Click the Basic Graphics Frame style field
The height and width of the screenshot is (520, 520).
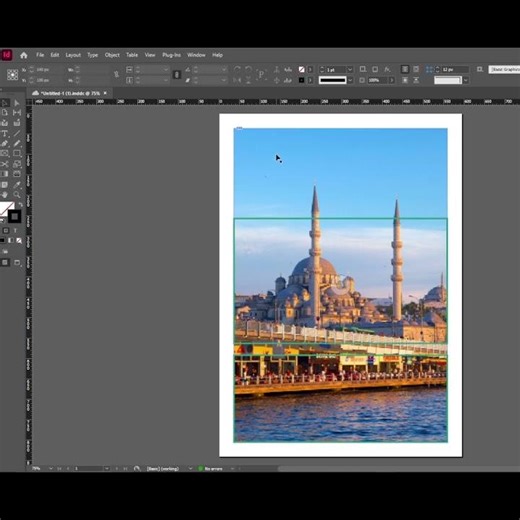(504, 69)
